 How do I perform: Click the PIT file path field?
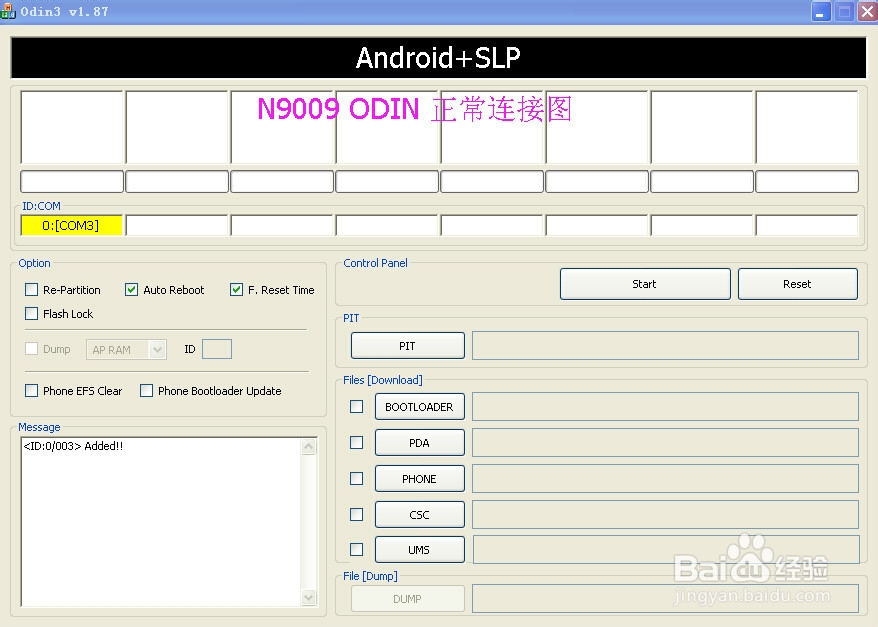click(x=665, y=345)
